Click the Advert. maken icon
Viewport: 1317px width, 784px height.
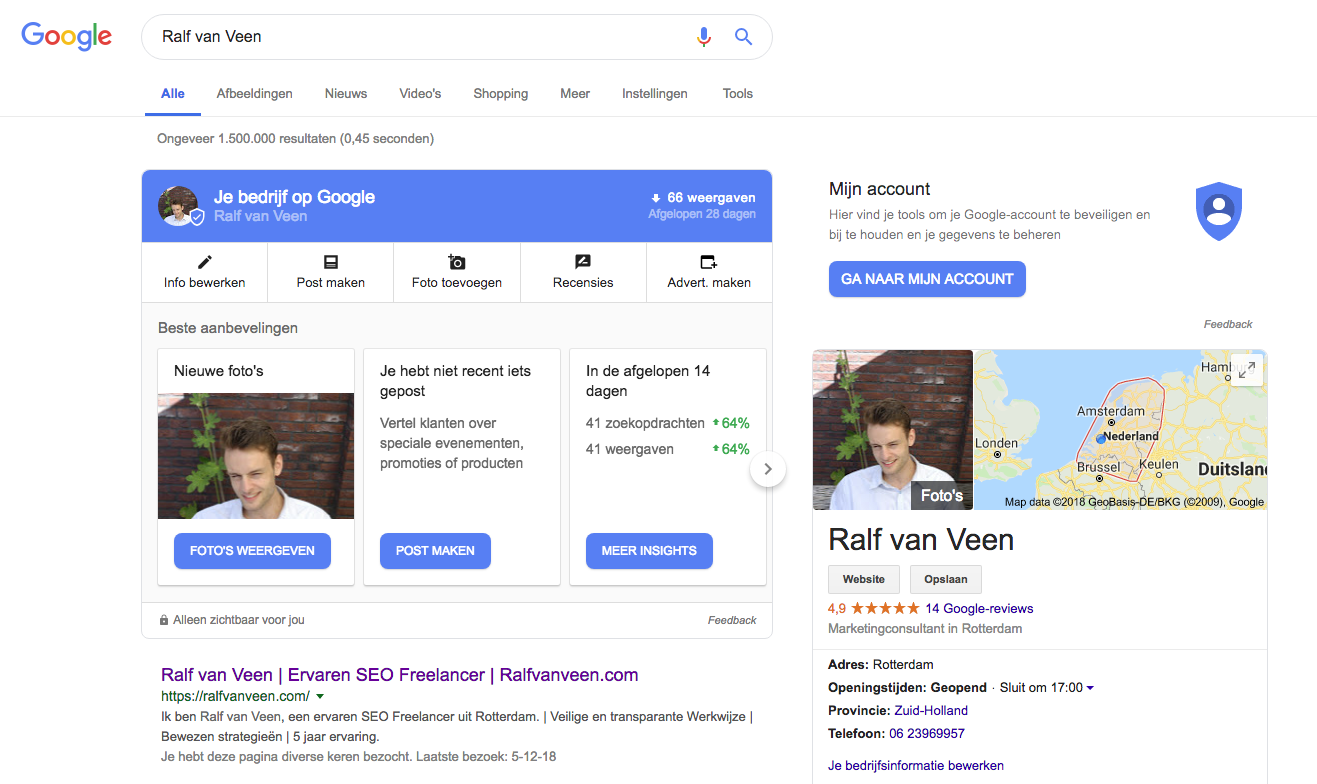click(x=709, y=262)
